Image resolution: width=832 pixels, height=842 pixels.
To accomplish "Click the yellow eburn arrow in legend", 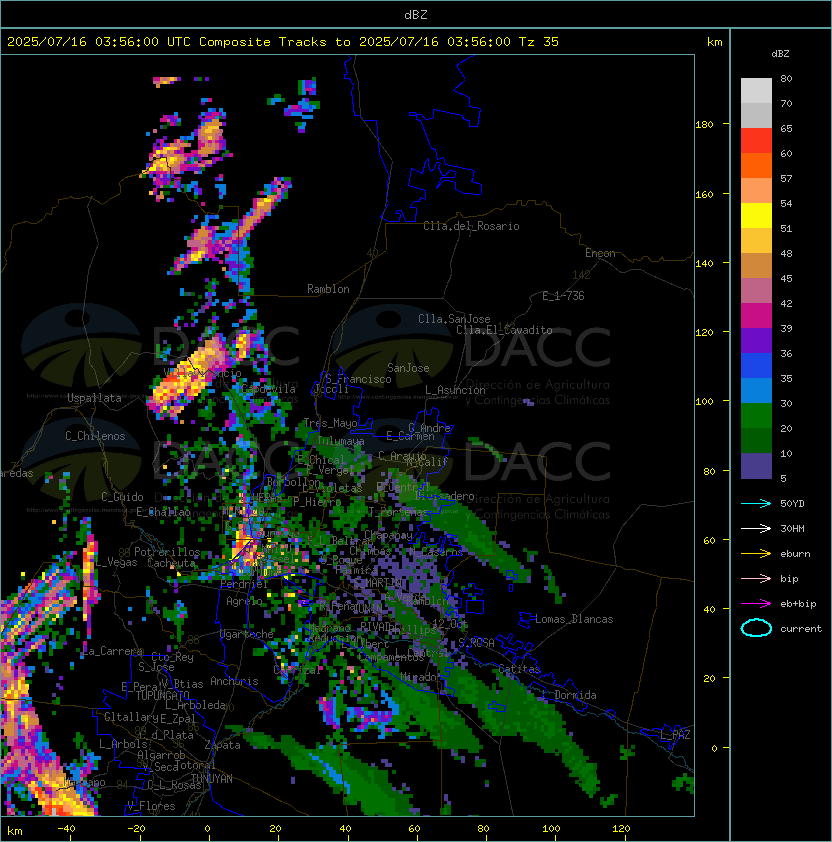I will [756, 554].
